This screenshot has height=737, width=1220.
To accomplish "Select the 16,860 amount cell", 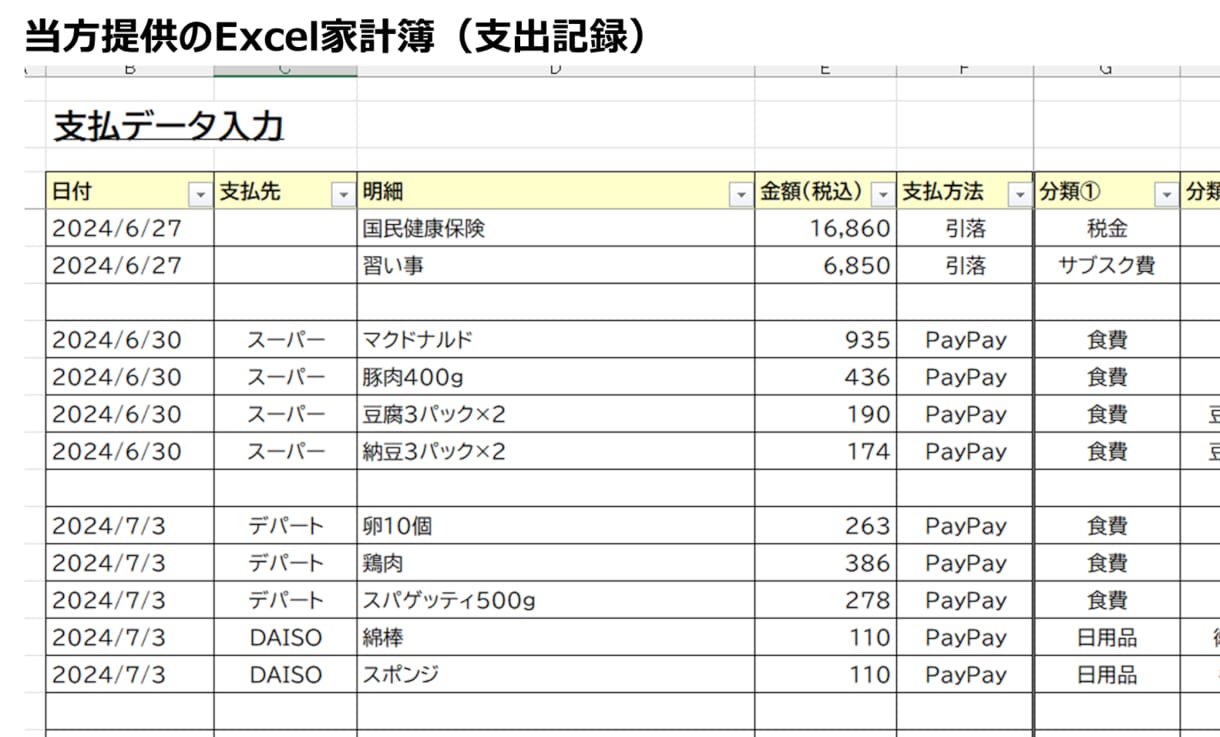I will click(x=826, y=229).
